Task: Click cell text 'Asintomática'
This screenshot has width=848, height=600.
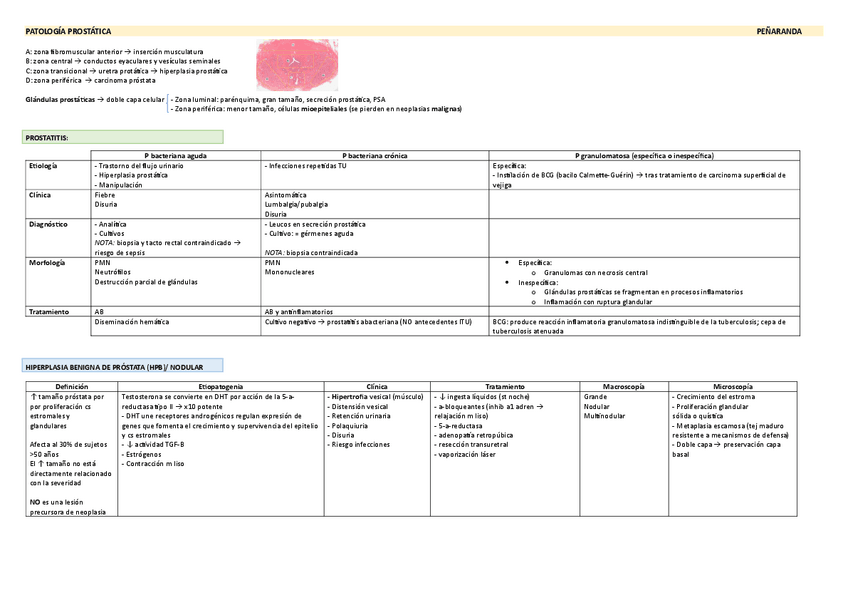Action: coord(286,195)
